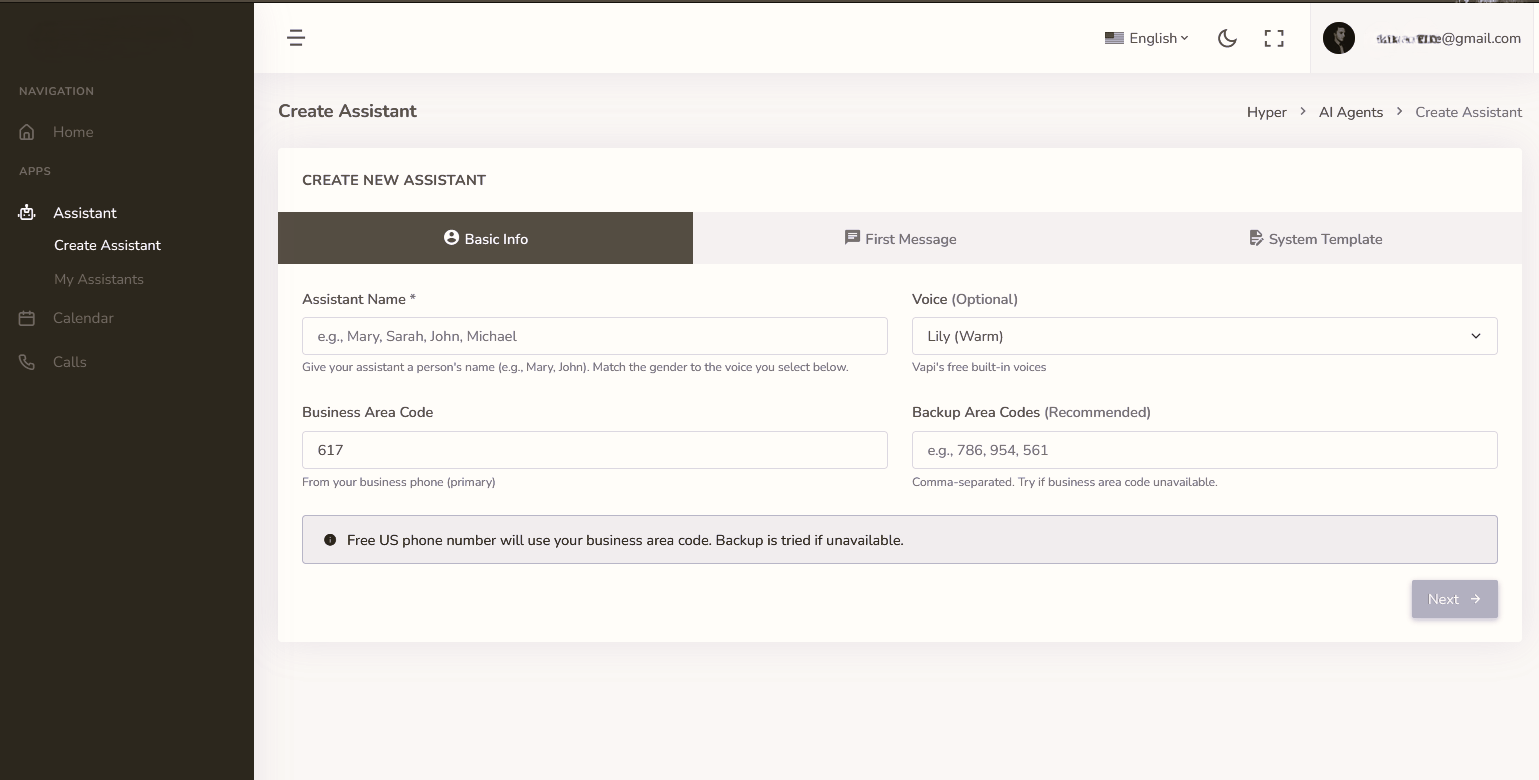Open My Assistants in sidebar
Image resolution: width=1539 pixels, height=780 pixels.
coord(99,279)
